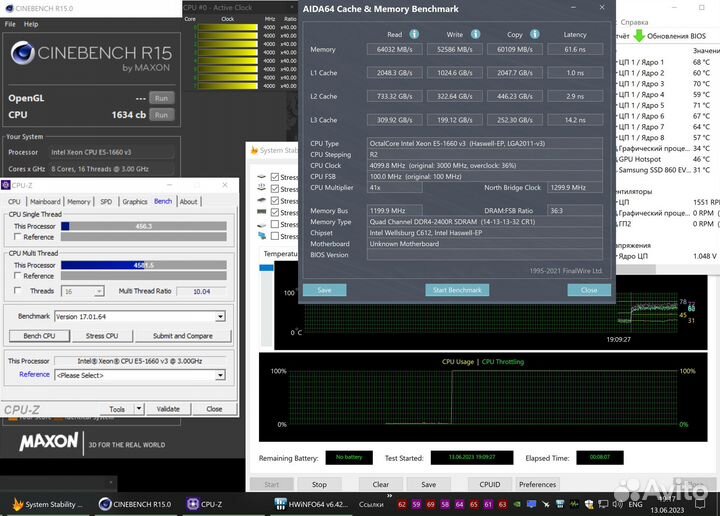Image resolution: width=720 pixels, height=516 pixels.
Task: Run the Cinebench CPU test
Action: (161, 115)
